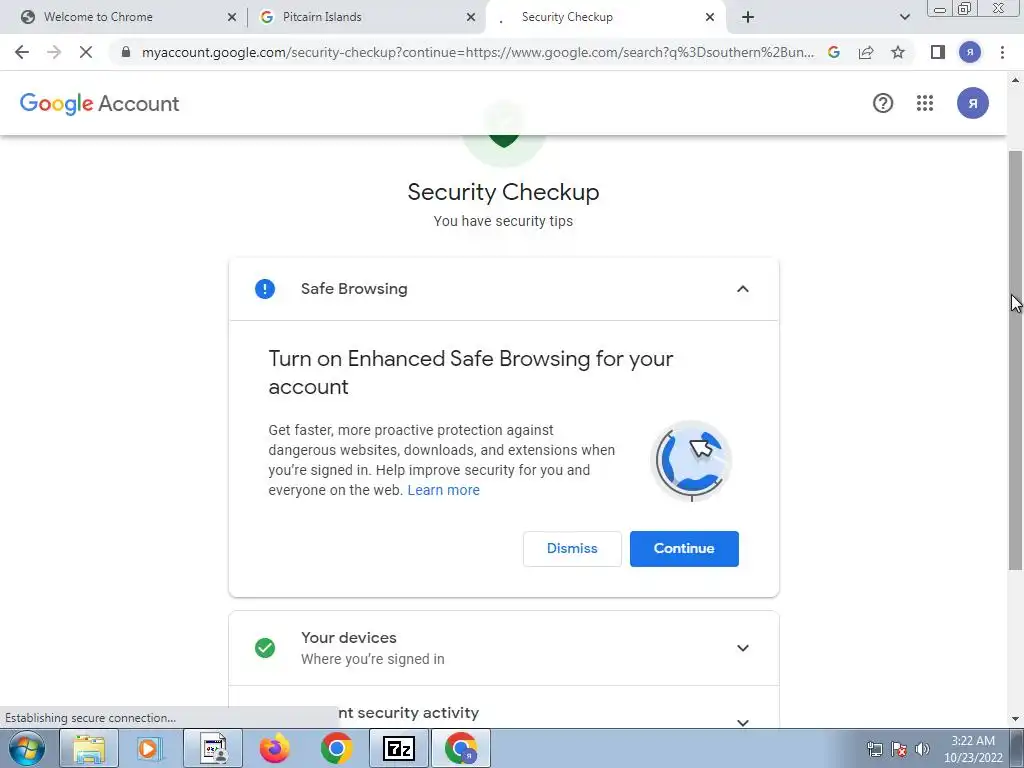Bookmark this page with the star icon

pyautogui.click(x=898, y=52)
